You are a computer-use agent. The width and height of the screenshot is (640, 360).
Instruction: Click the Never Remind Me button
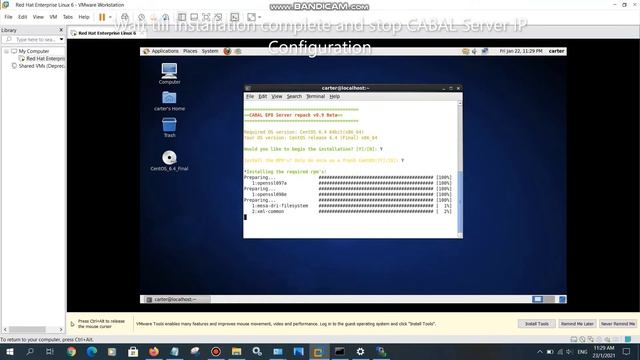pyautogui.click(x=618, y=324)
